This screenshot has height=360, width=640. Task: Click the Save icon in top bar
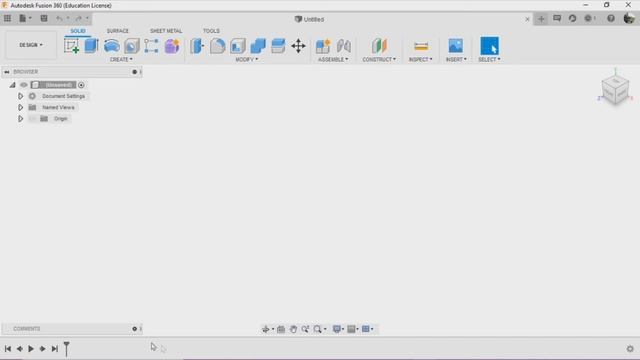[44, 18]
